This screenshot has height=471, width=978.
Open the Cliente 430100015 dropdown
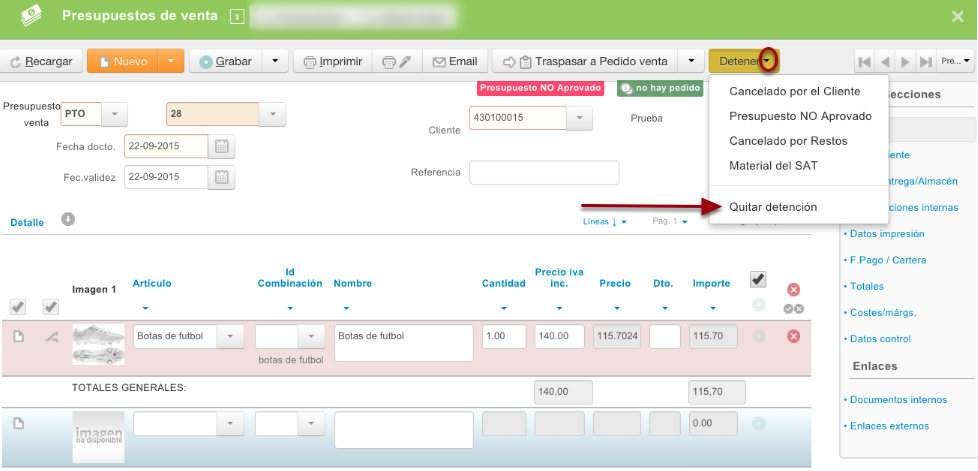[x=579, y=118]
